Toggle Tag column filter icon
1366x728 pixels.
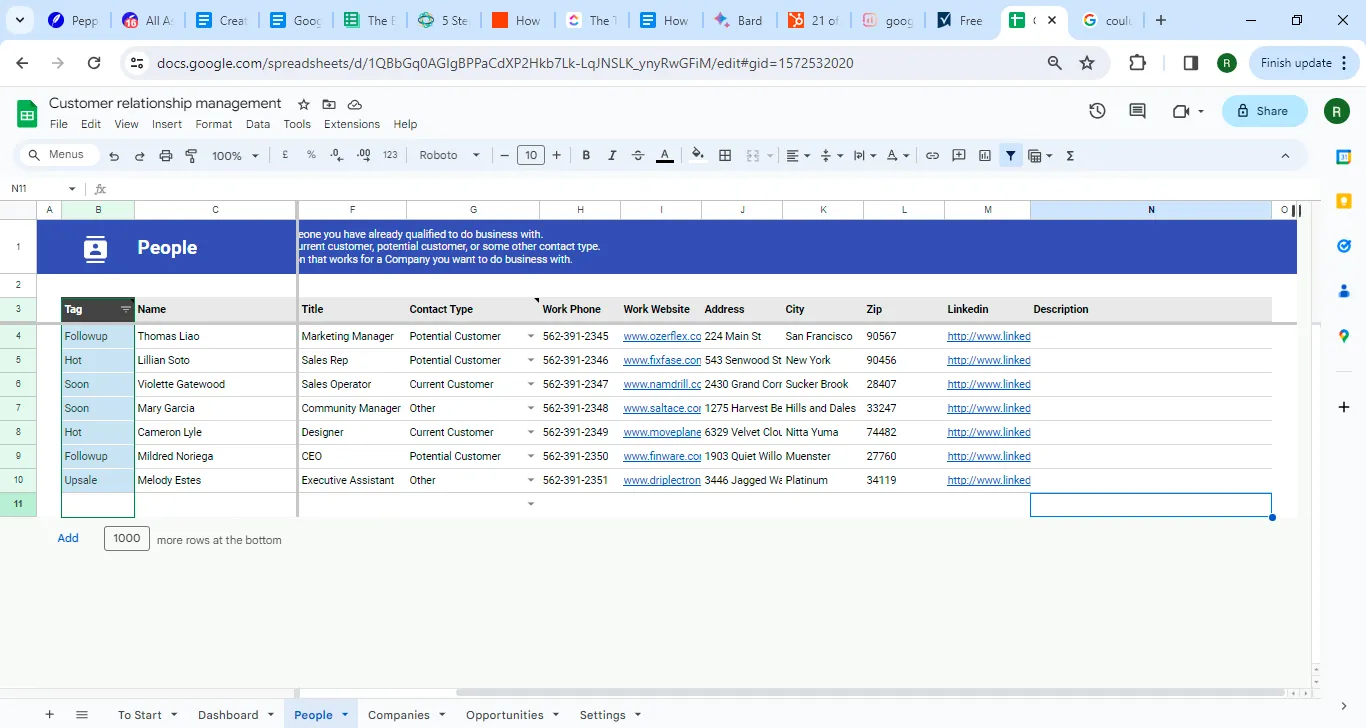[x=126, y=309]
